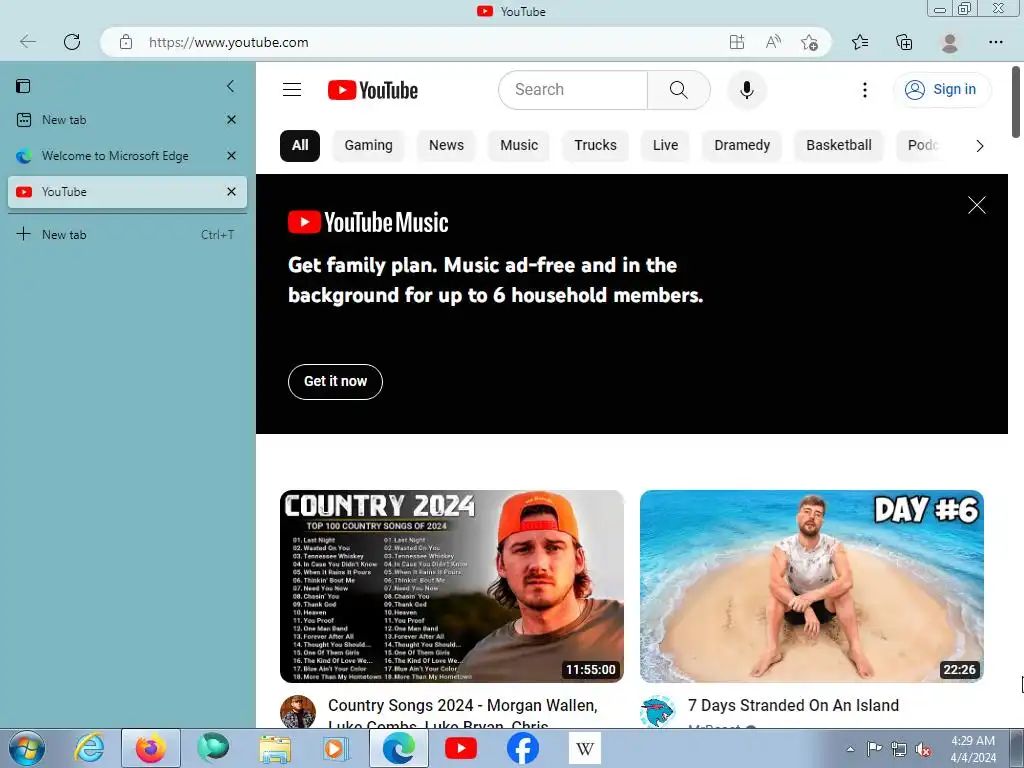Open MrBeast channel avatar
This screenshot has width=1024, height=768.
(x=658, y=711)
